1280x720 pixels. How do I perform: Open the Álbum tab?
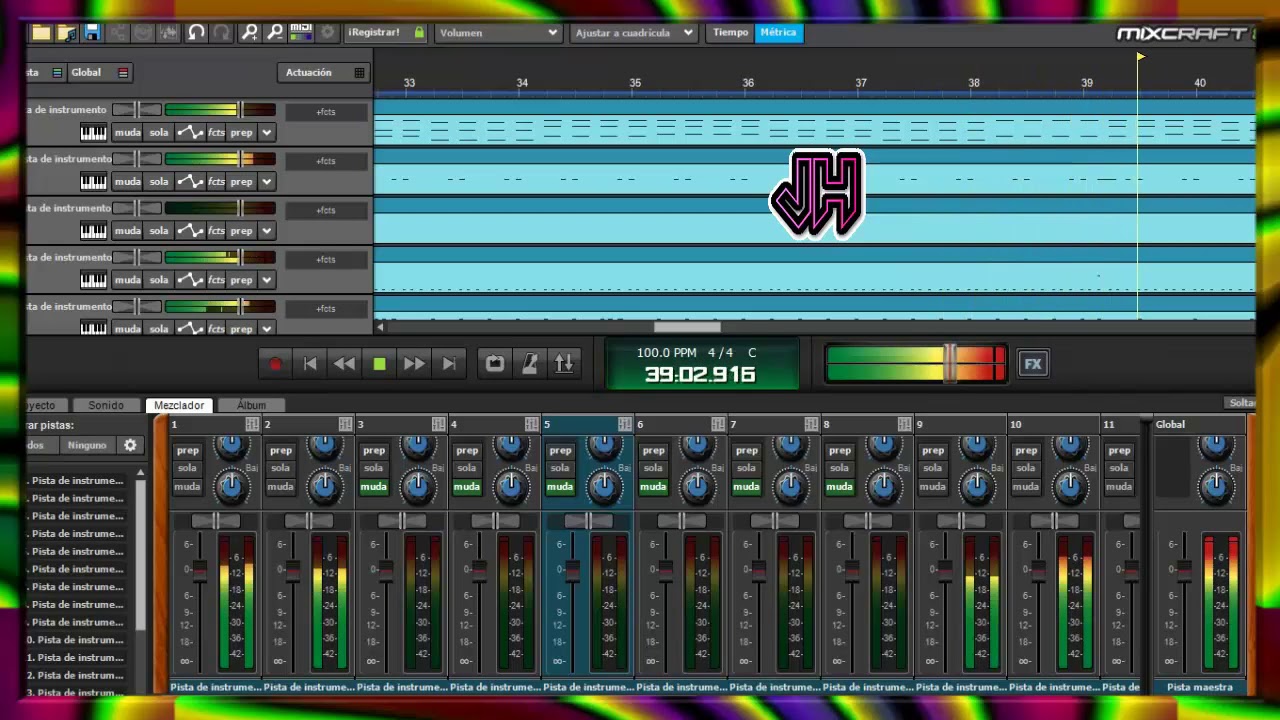coord(251,405)
